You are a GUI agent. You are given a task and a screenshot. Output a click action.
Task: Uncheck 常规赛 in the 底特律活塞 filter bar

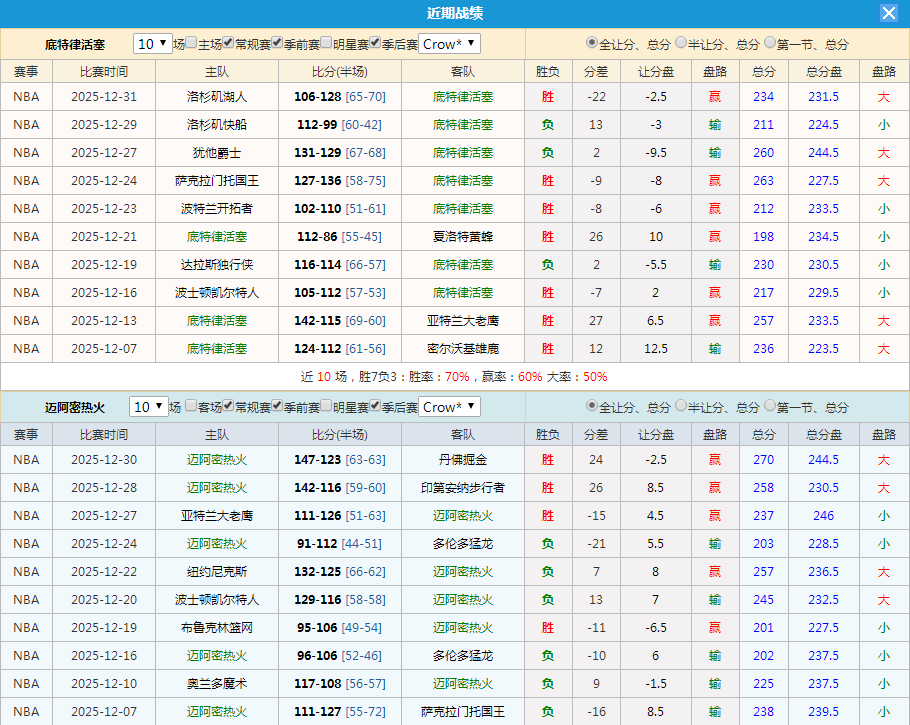point(229,45)
